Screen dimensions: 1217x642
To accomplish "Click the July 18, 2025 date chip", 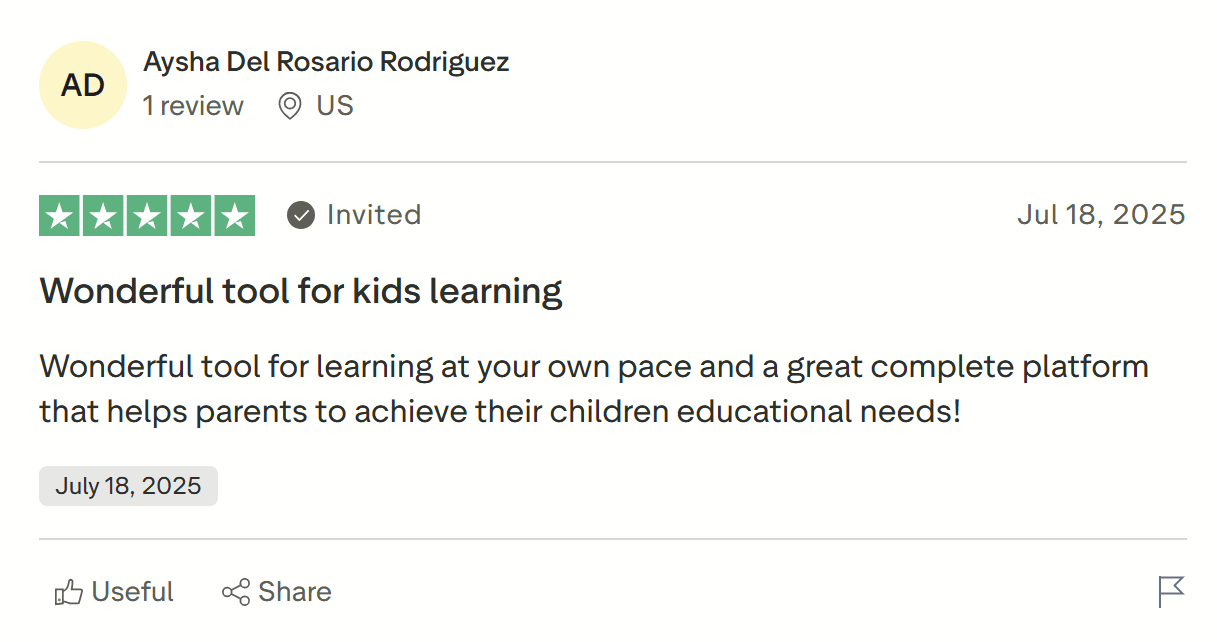I will point(128,485).
